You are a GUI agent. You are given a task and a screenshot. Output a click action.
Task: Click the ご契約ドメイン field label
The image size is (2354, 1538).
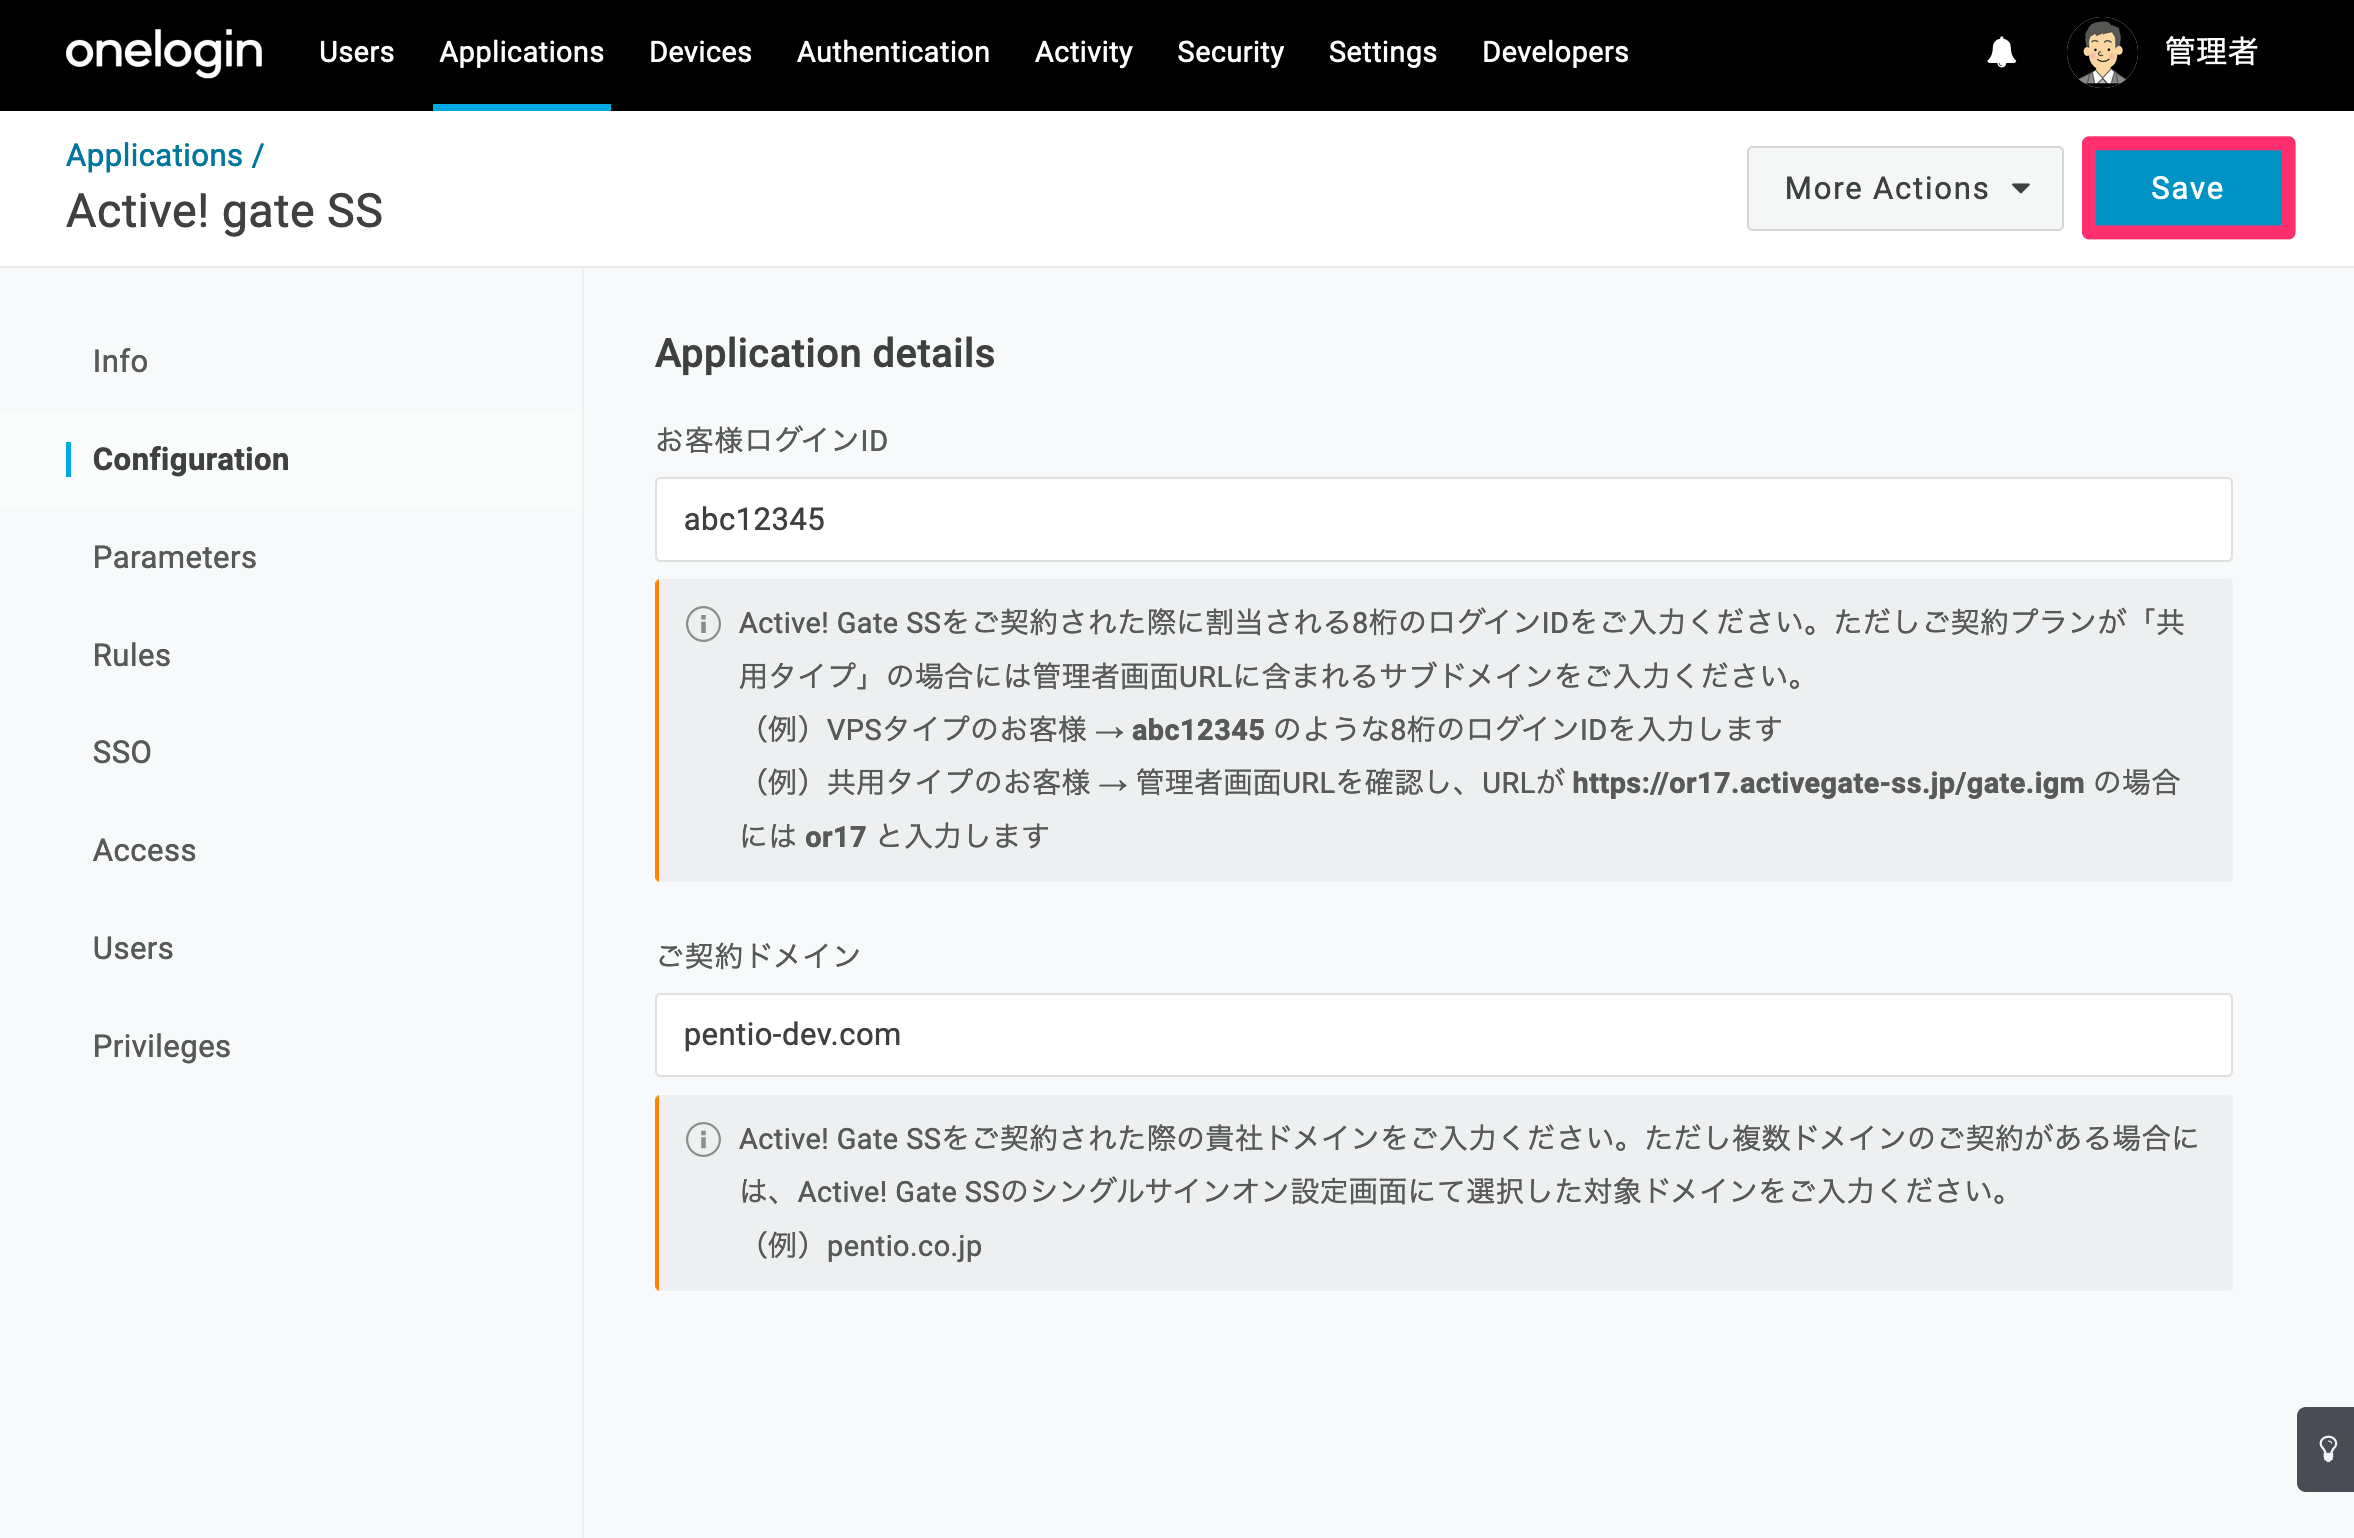click(758, 956)
